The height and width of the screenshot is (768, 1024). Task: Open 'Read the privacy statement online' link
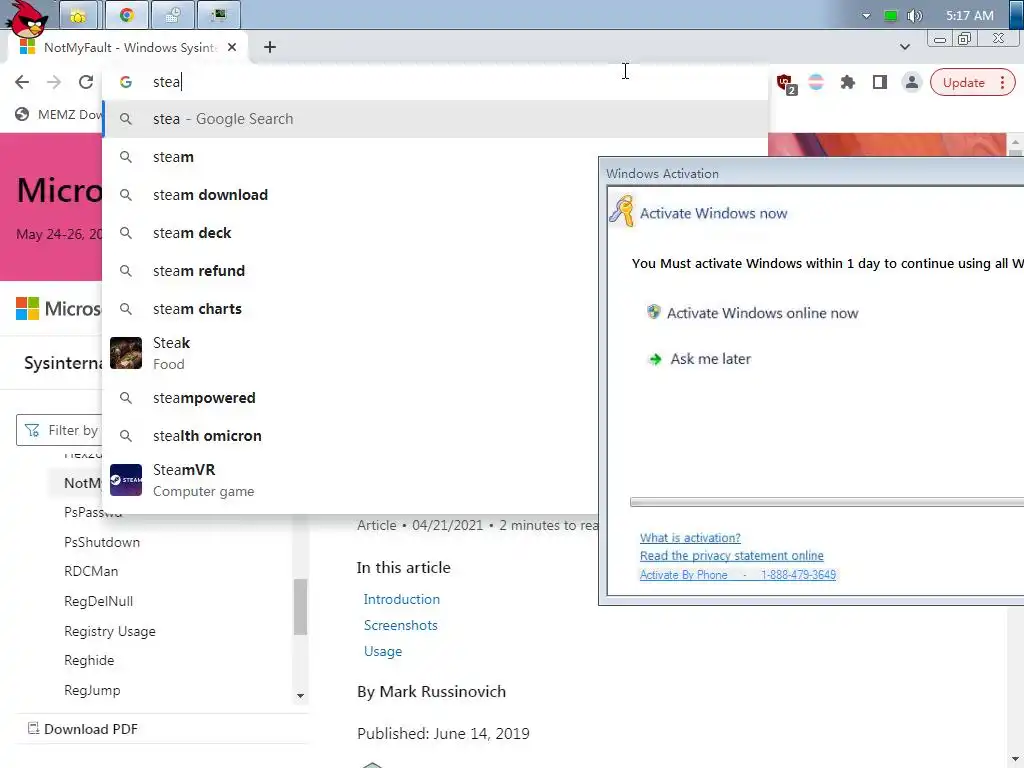point(731,556)
